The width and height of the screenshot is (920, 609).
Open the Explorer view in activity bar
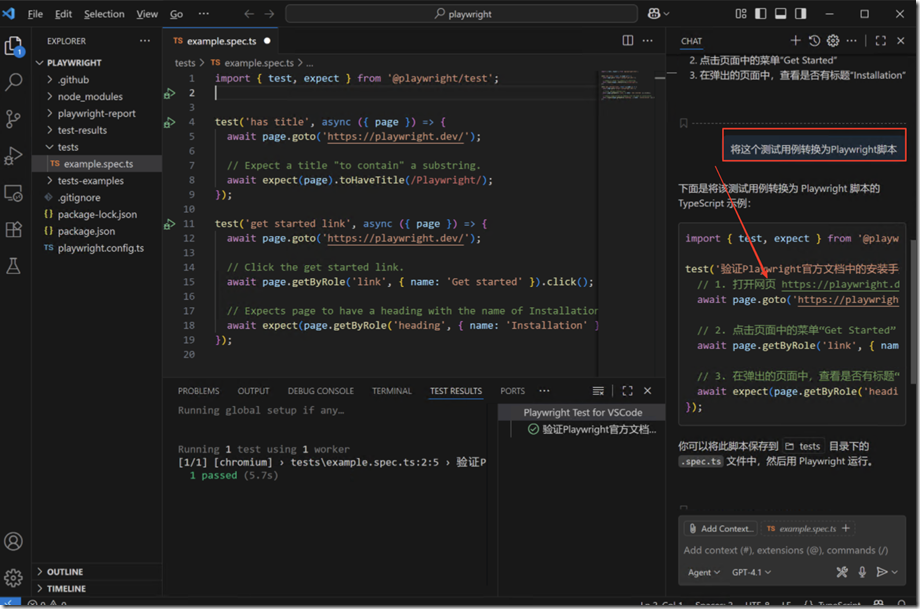(x=13, y=46)
